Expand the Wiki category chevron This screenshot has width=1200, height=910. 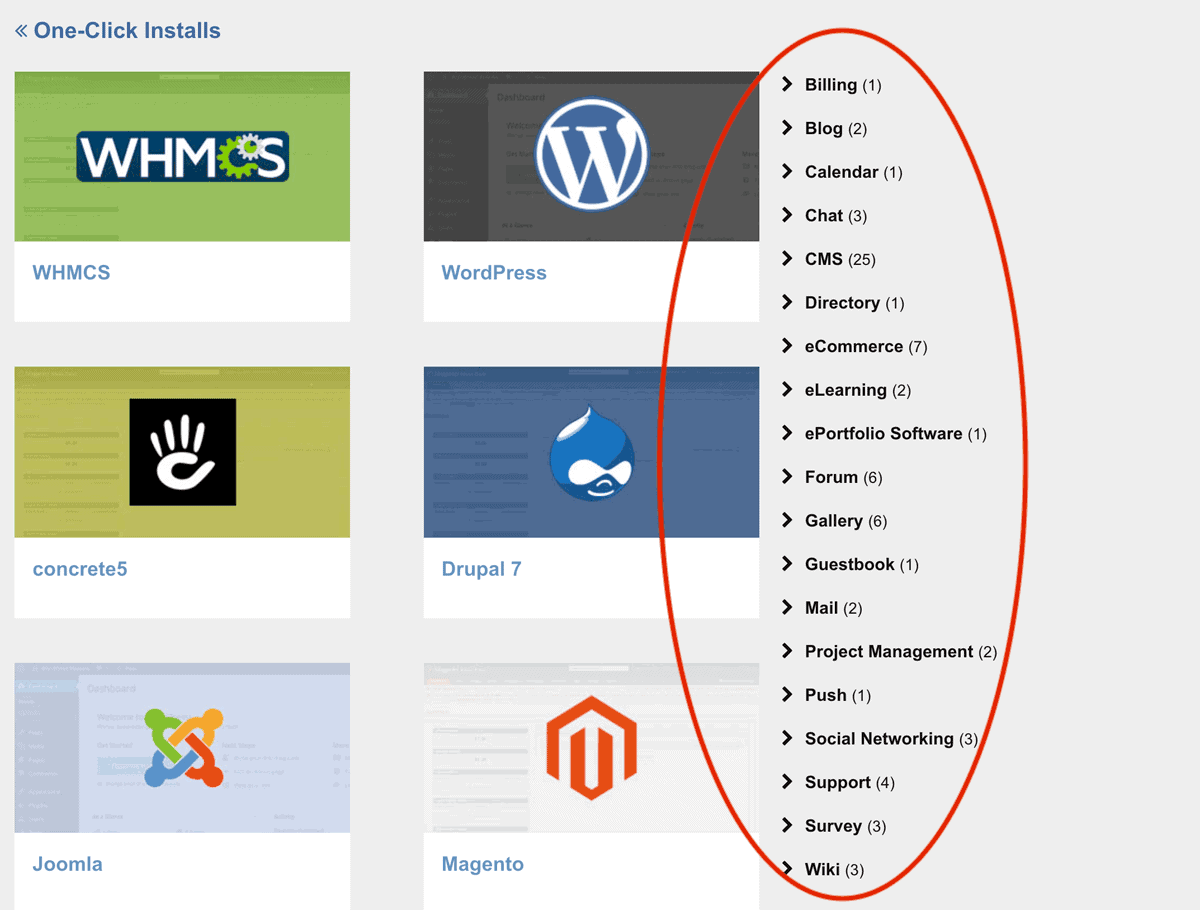pos(787,868)
